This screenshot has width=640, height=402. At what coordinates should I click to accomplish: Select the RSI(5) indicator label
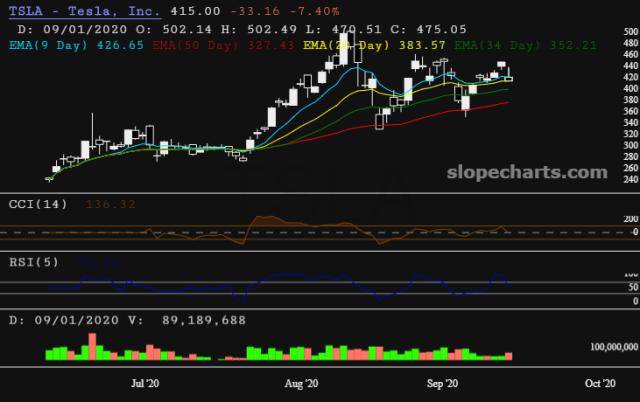[34, 262]
